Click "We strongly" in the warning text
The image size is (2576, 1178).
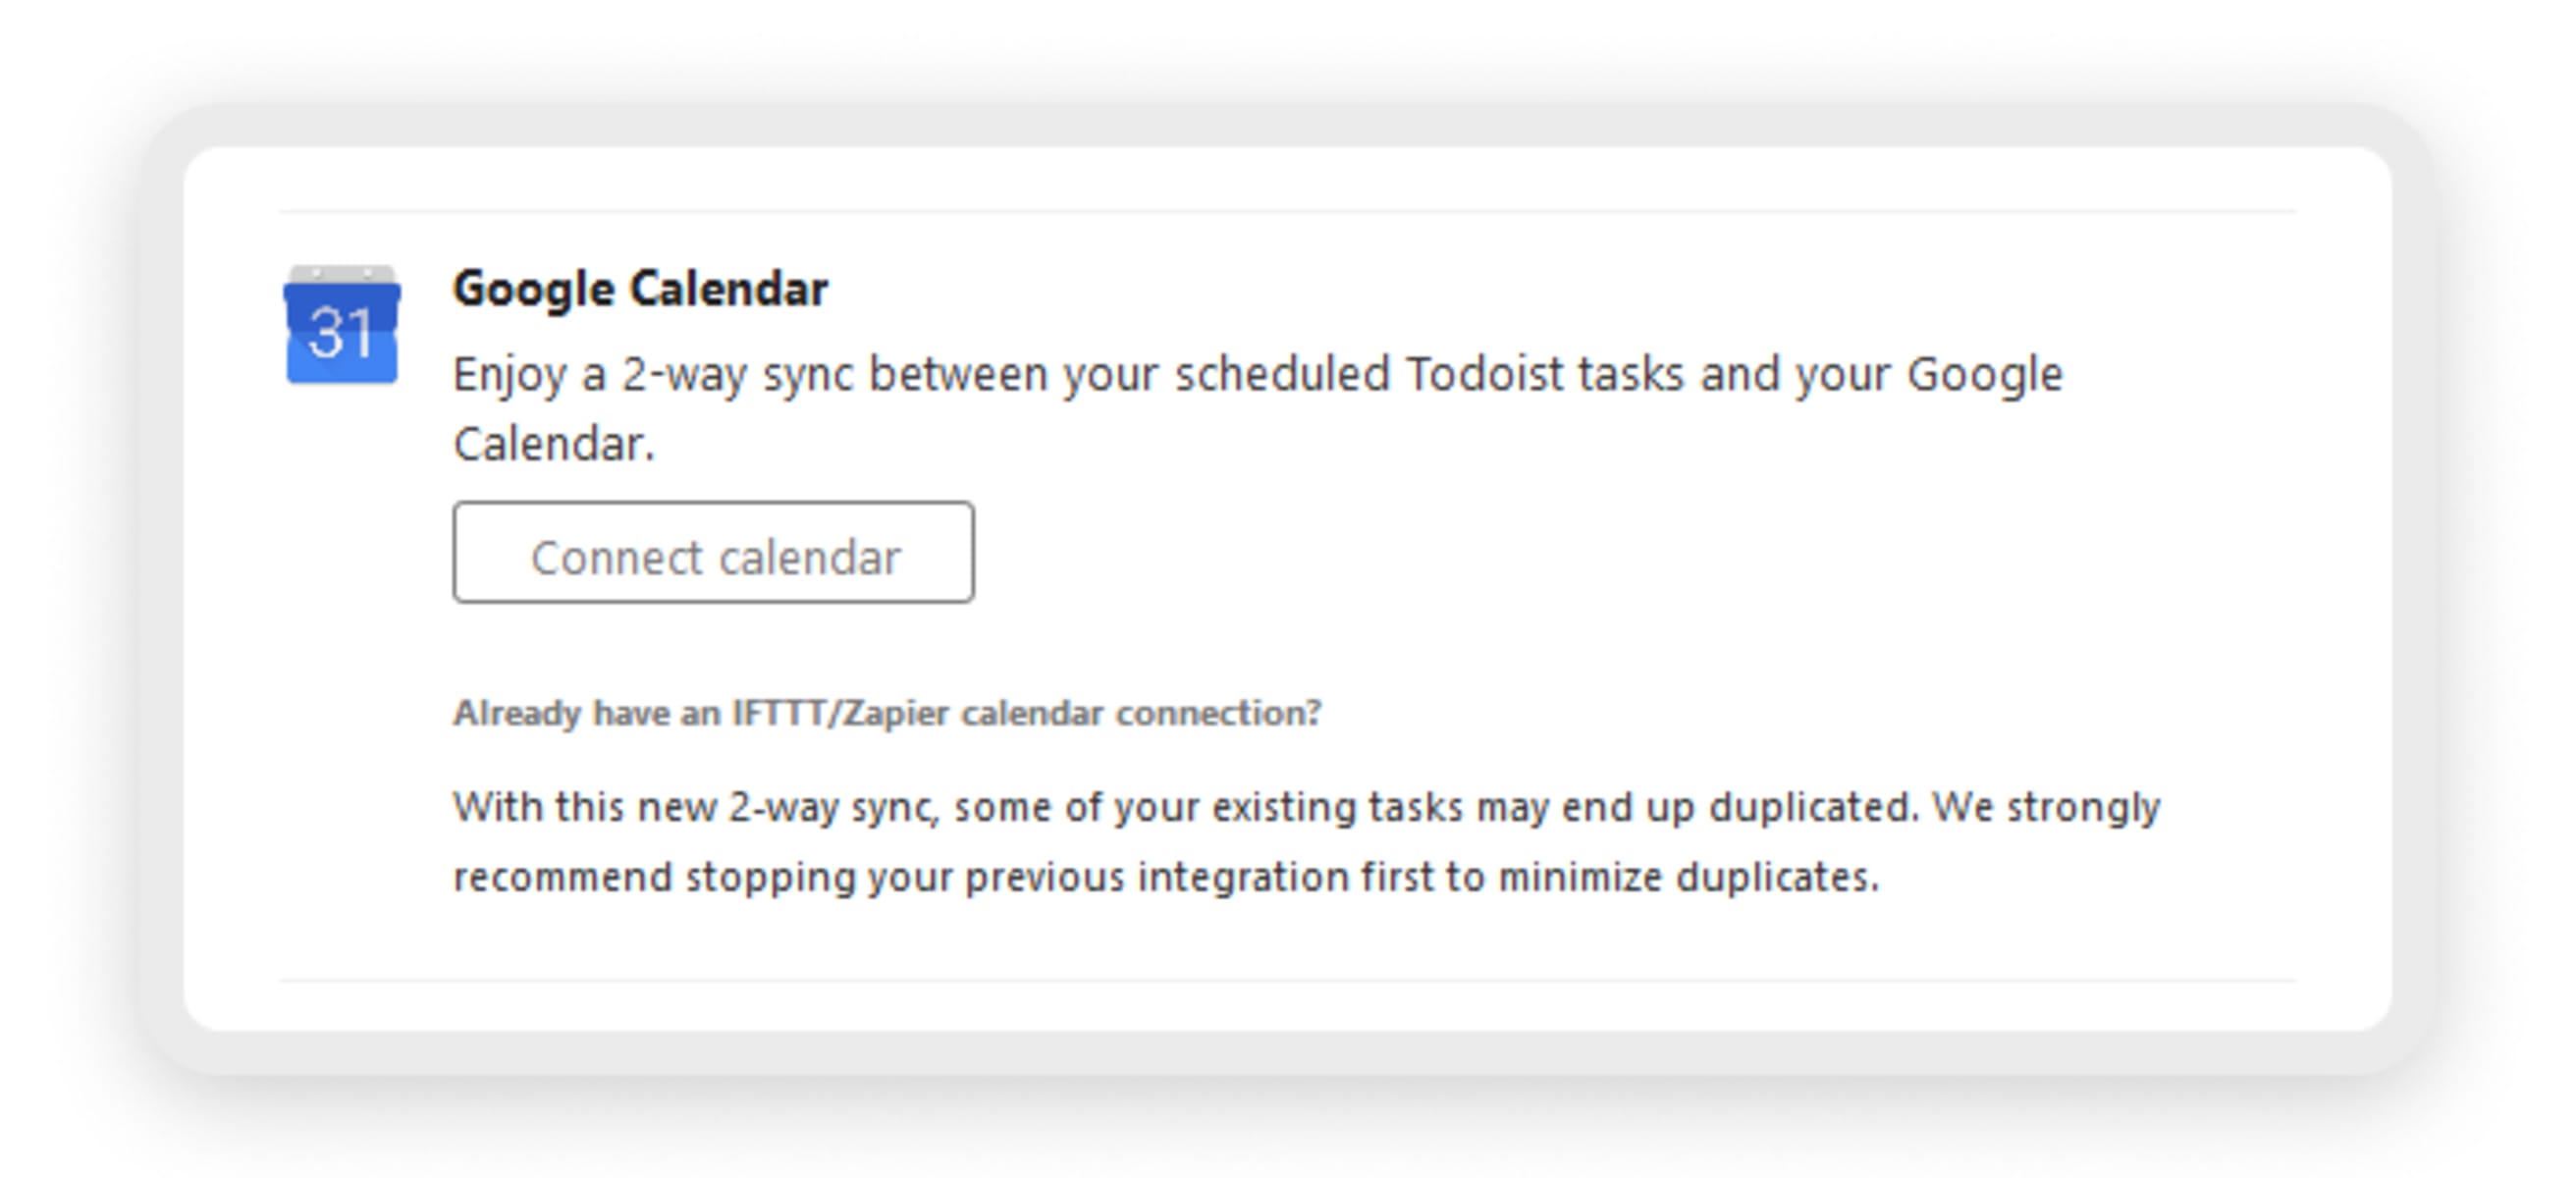click(2046, 807)
